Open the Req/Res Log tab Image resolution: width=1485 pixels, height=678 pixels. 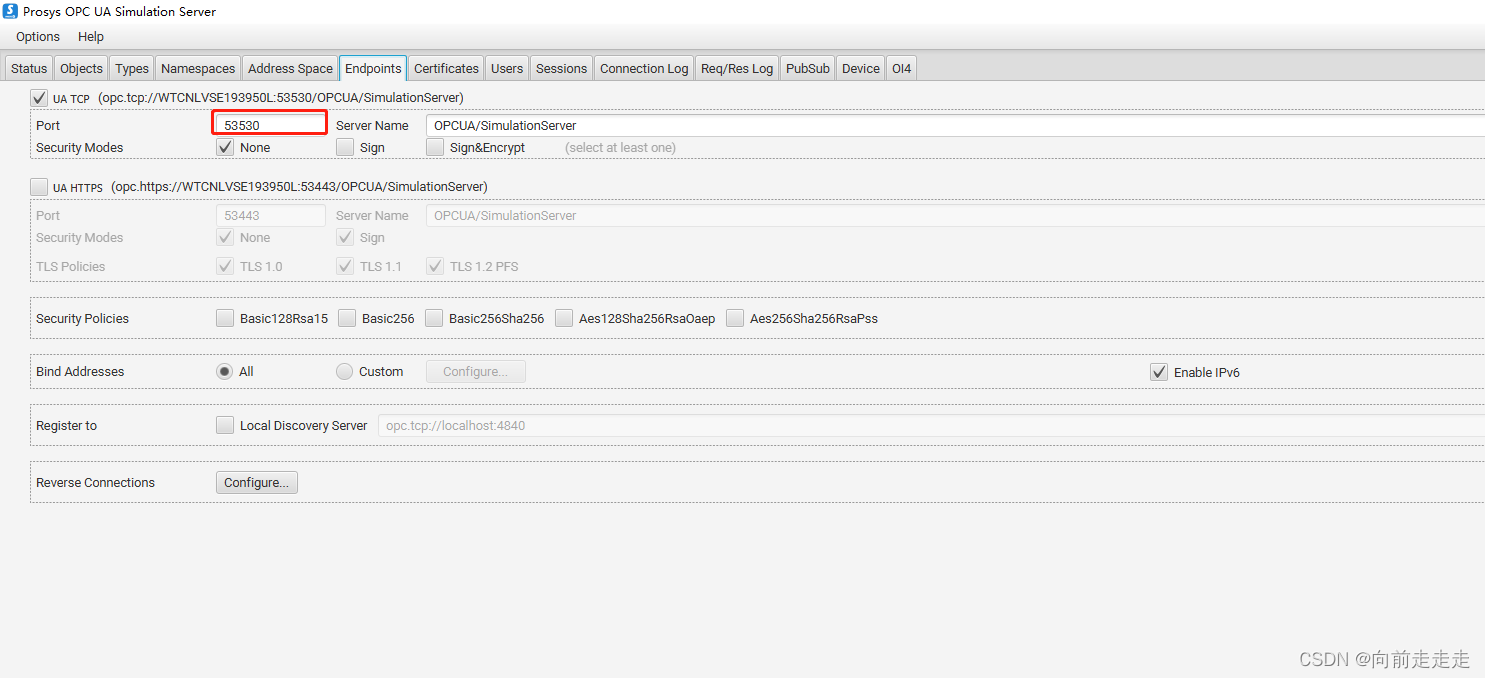tap(737, 68)
